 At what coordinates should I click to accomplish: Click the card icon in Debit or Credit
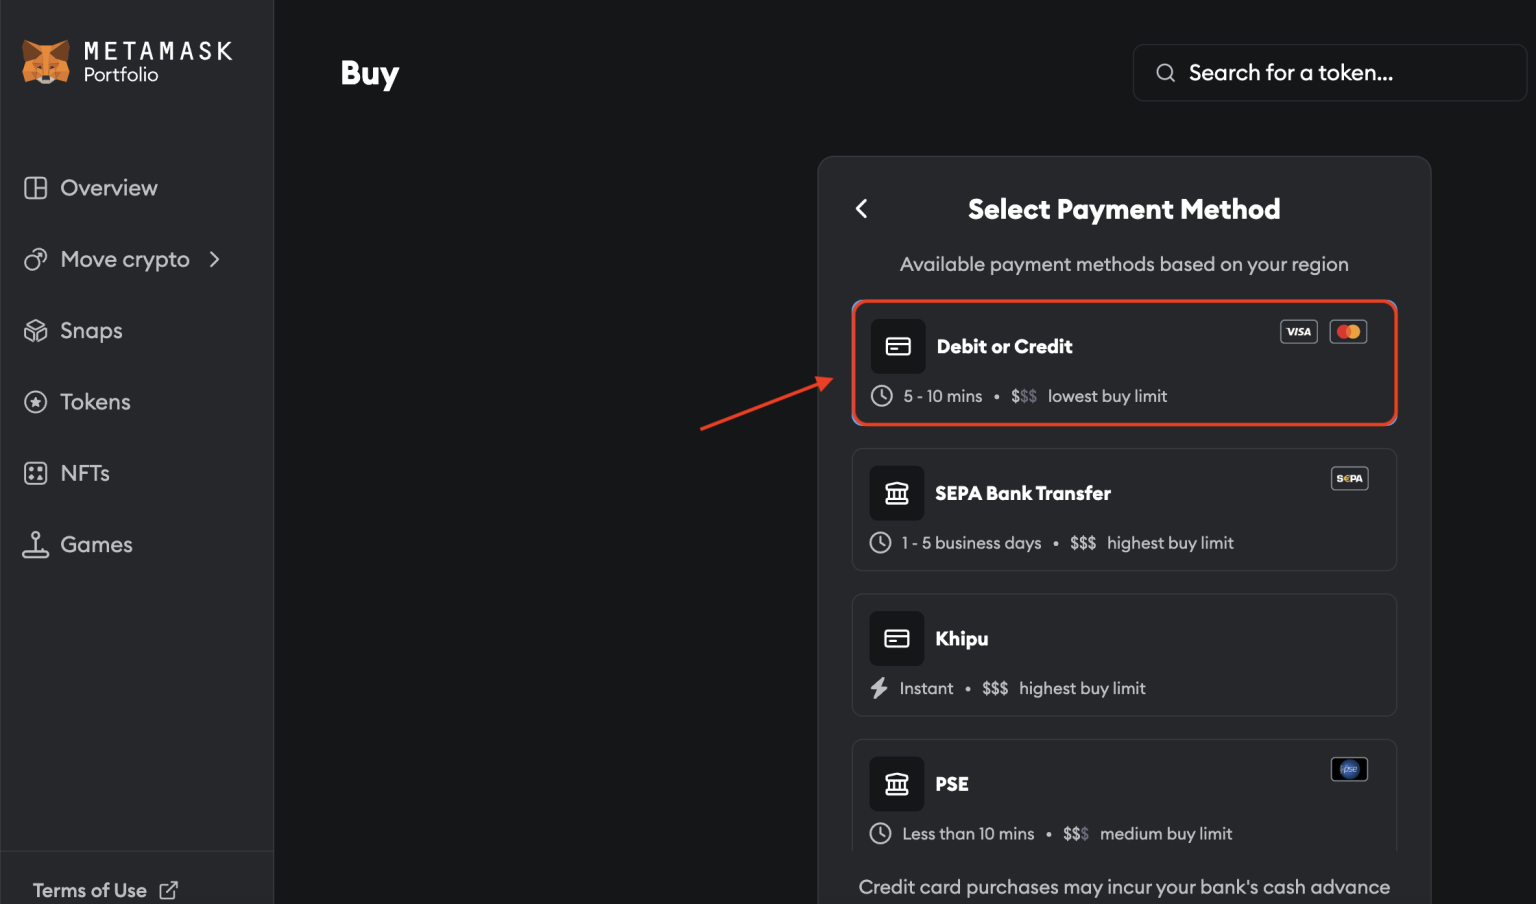point(898,346)
